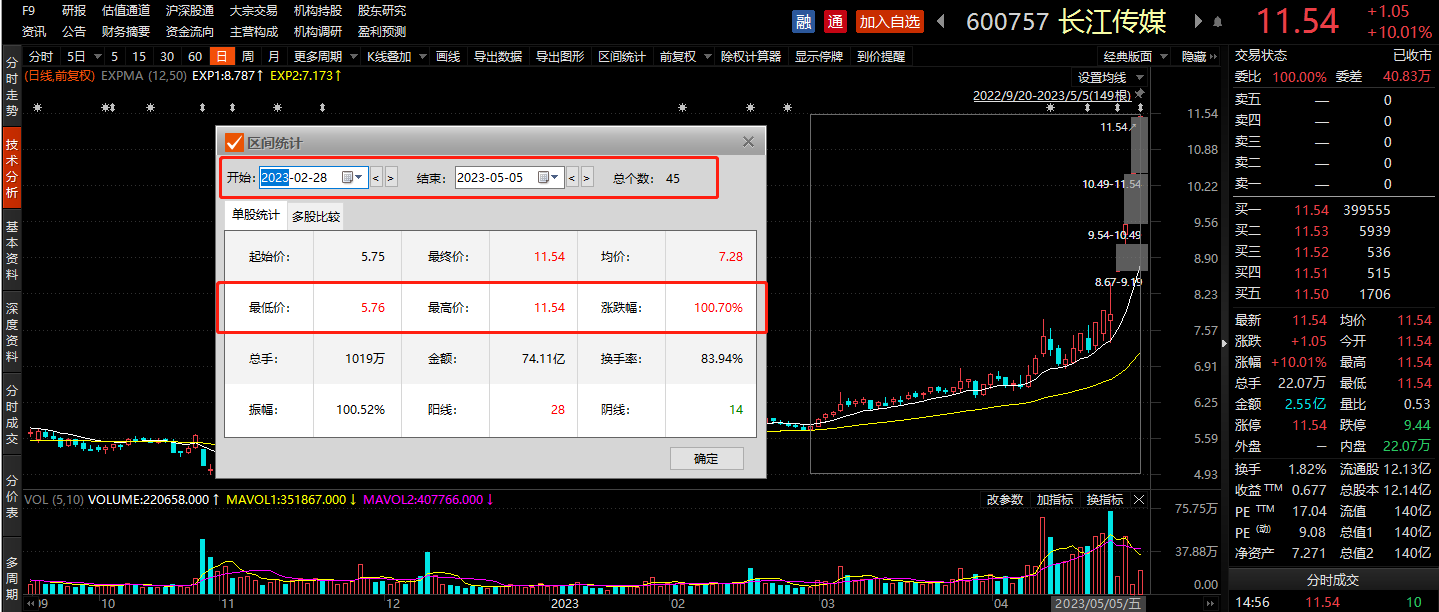This screenshot has width=1439, height=612.
Task: Open 大宗交易 menu item
Action: [x=254, y=11]
